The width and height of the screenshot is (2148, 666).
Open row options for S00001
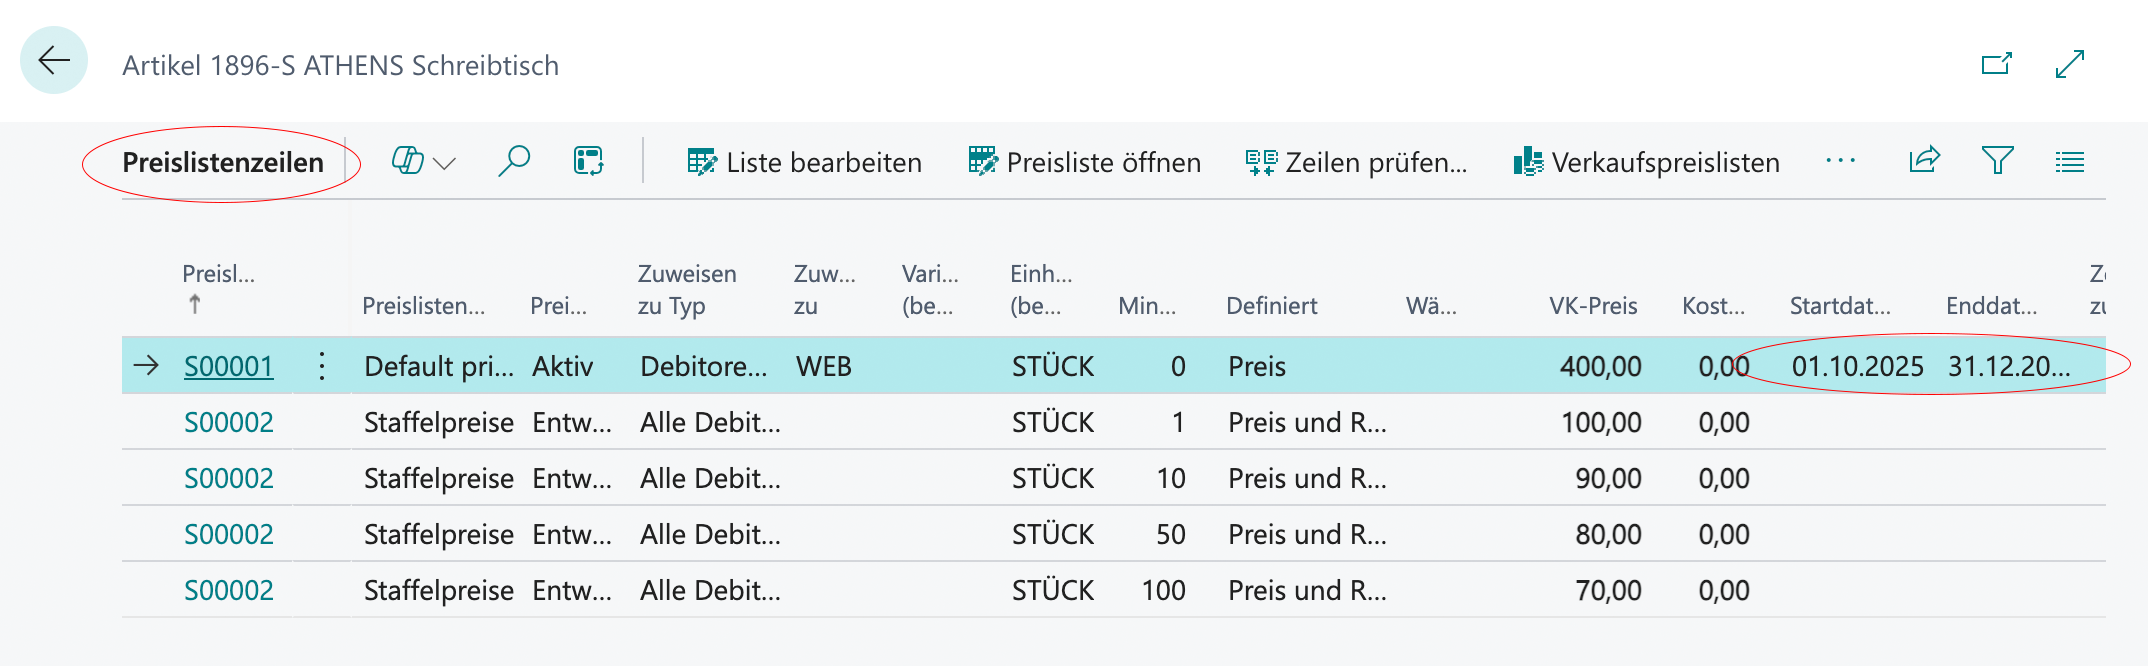pos(322,366)
